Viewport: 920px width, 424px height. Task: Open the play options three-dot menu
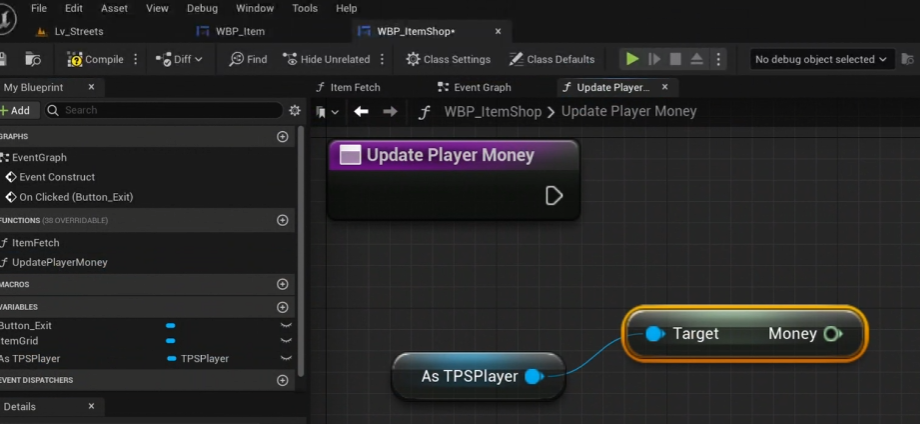(718, 59)
